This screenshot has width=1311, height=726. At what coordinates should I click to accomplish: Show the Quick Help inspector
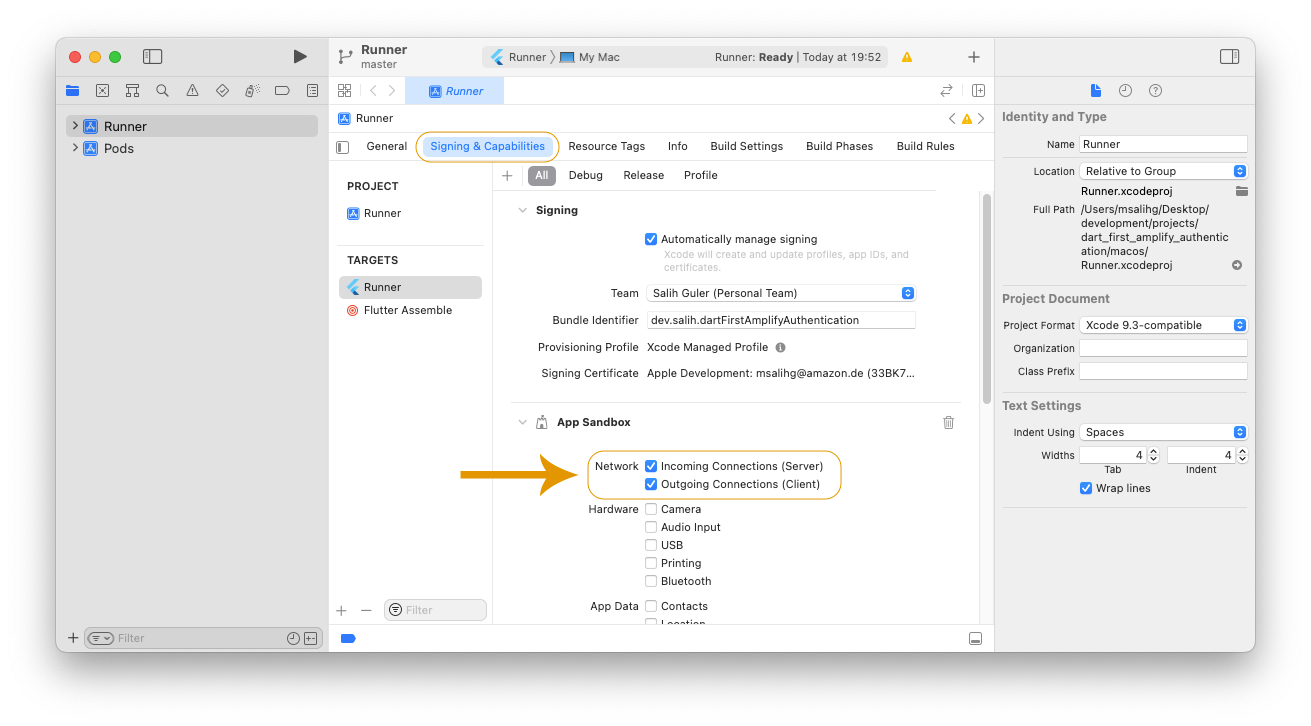1155,90
